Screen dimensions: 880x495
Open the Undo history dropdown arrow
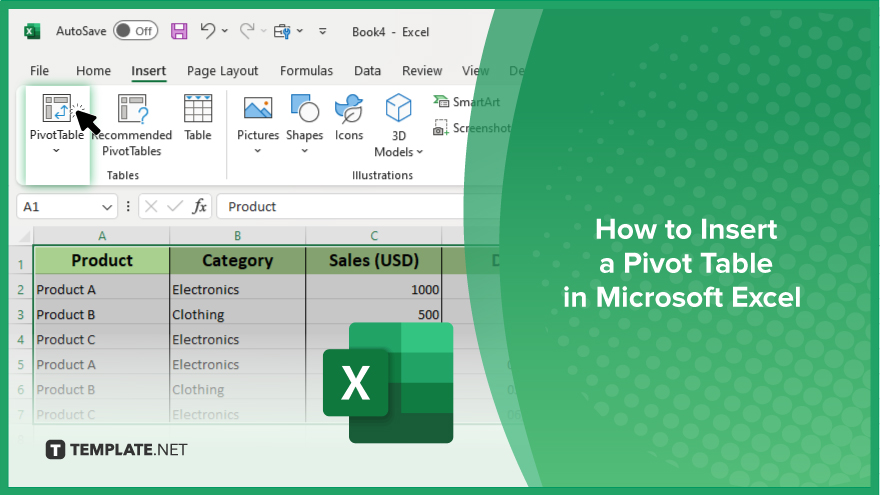(x=224, y=31)
